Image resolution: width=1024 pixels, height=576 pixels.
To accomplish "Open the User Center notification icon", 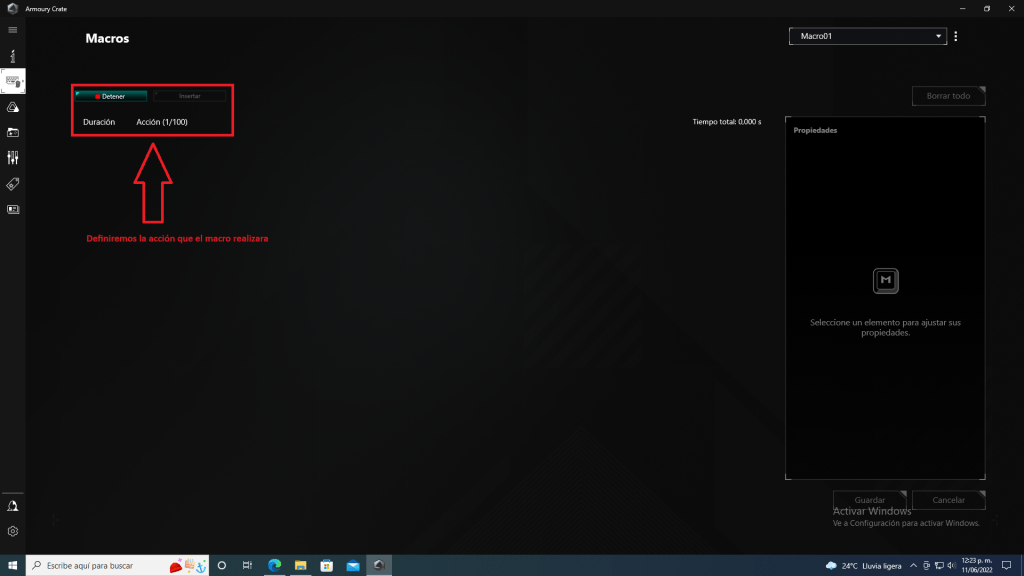I will click(13, 506).
